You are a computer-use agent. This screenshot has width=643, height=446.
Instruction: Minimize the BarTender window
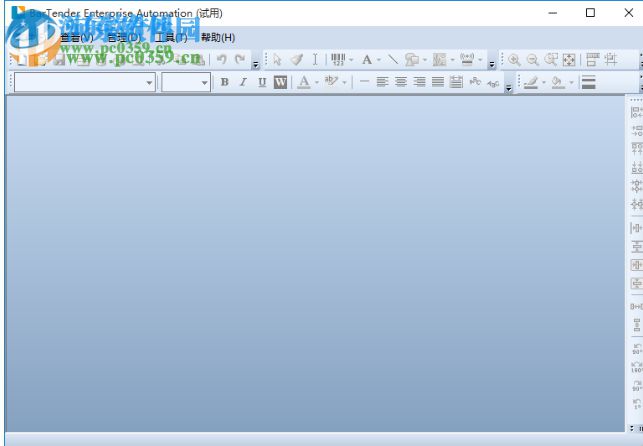click(553, 13)
